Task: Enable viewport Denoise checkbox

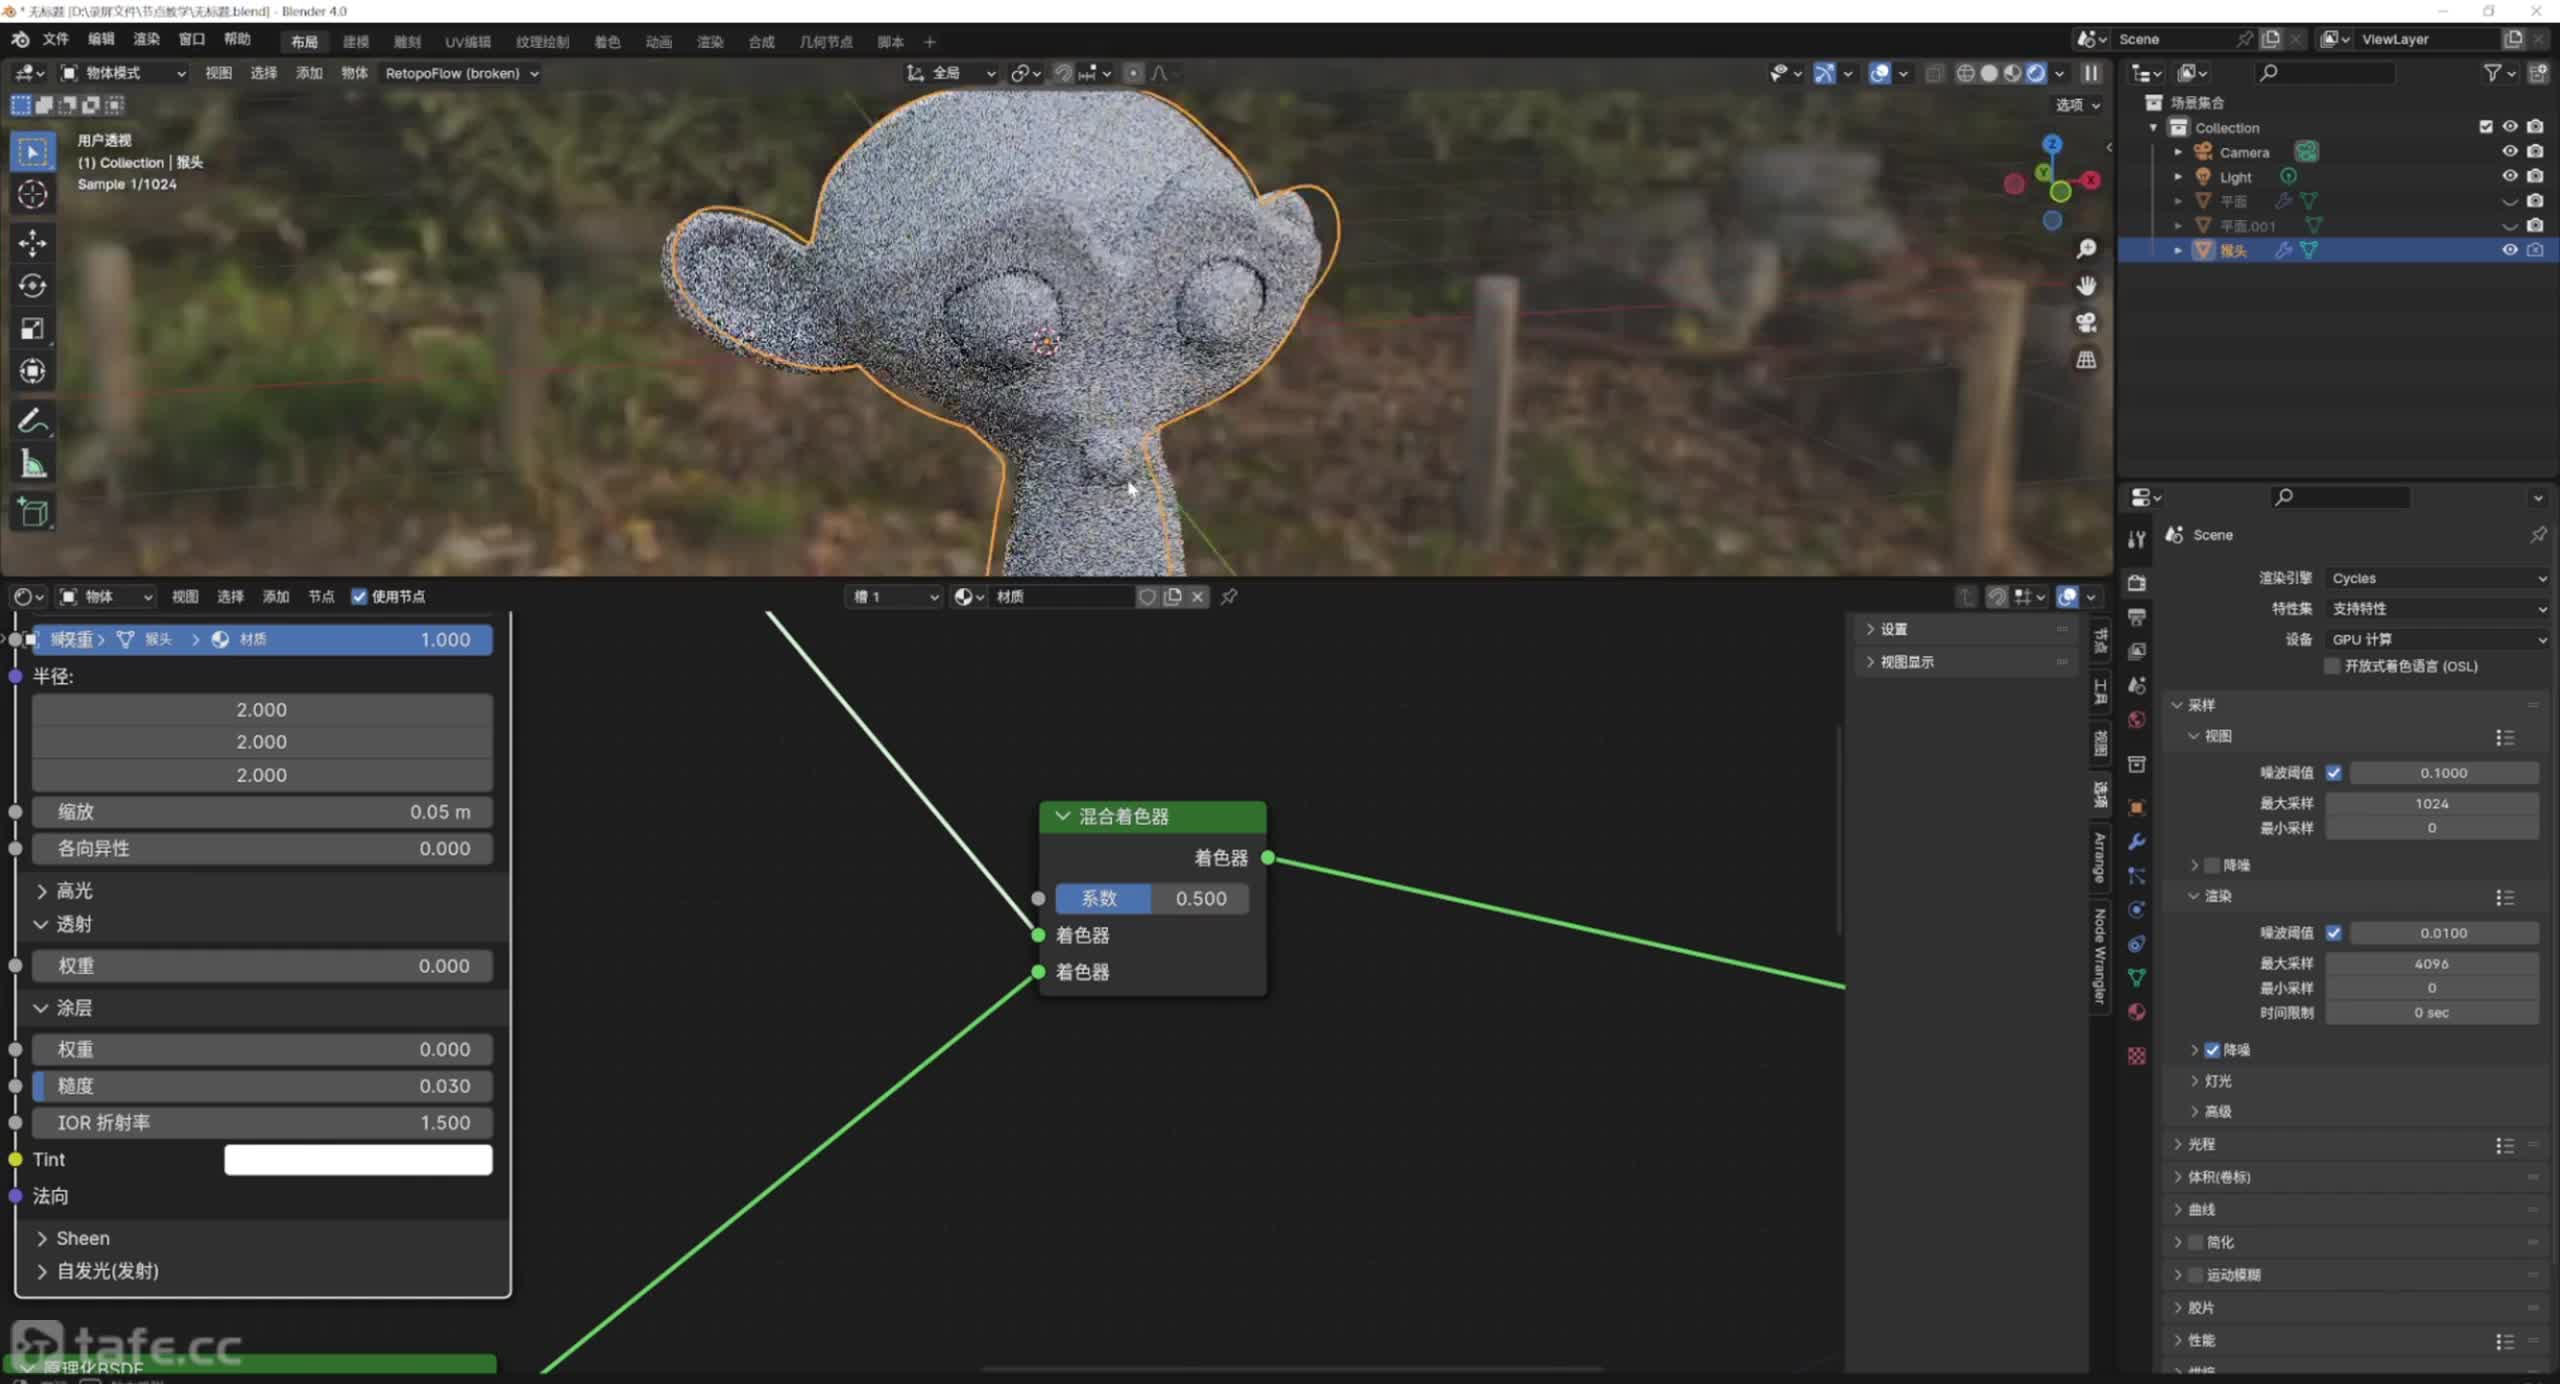Action: (2212, 865)
